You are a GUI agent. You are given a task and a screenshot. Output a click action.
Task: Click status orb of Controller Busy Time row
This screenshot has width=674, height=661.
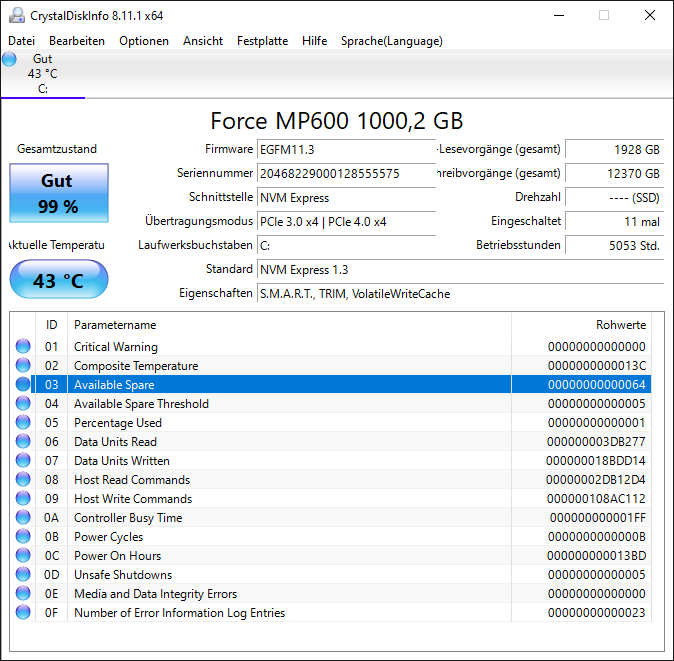(23, 517)
